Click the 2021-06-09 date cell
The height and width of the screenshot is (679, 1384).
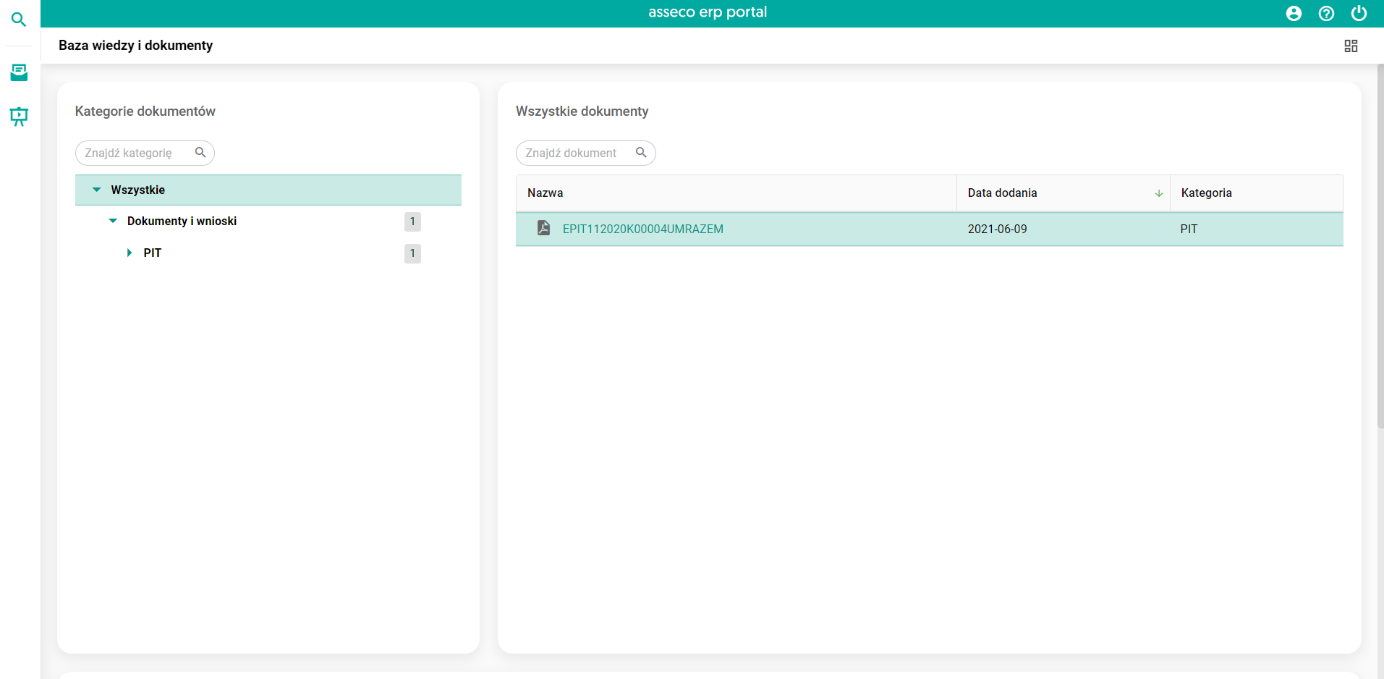click(x=997, y=229)
